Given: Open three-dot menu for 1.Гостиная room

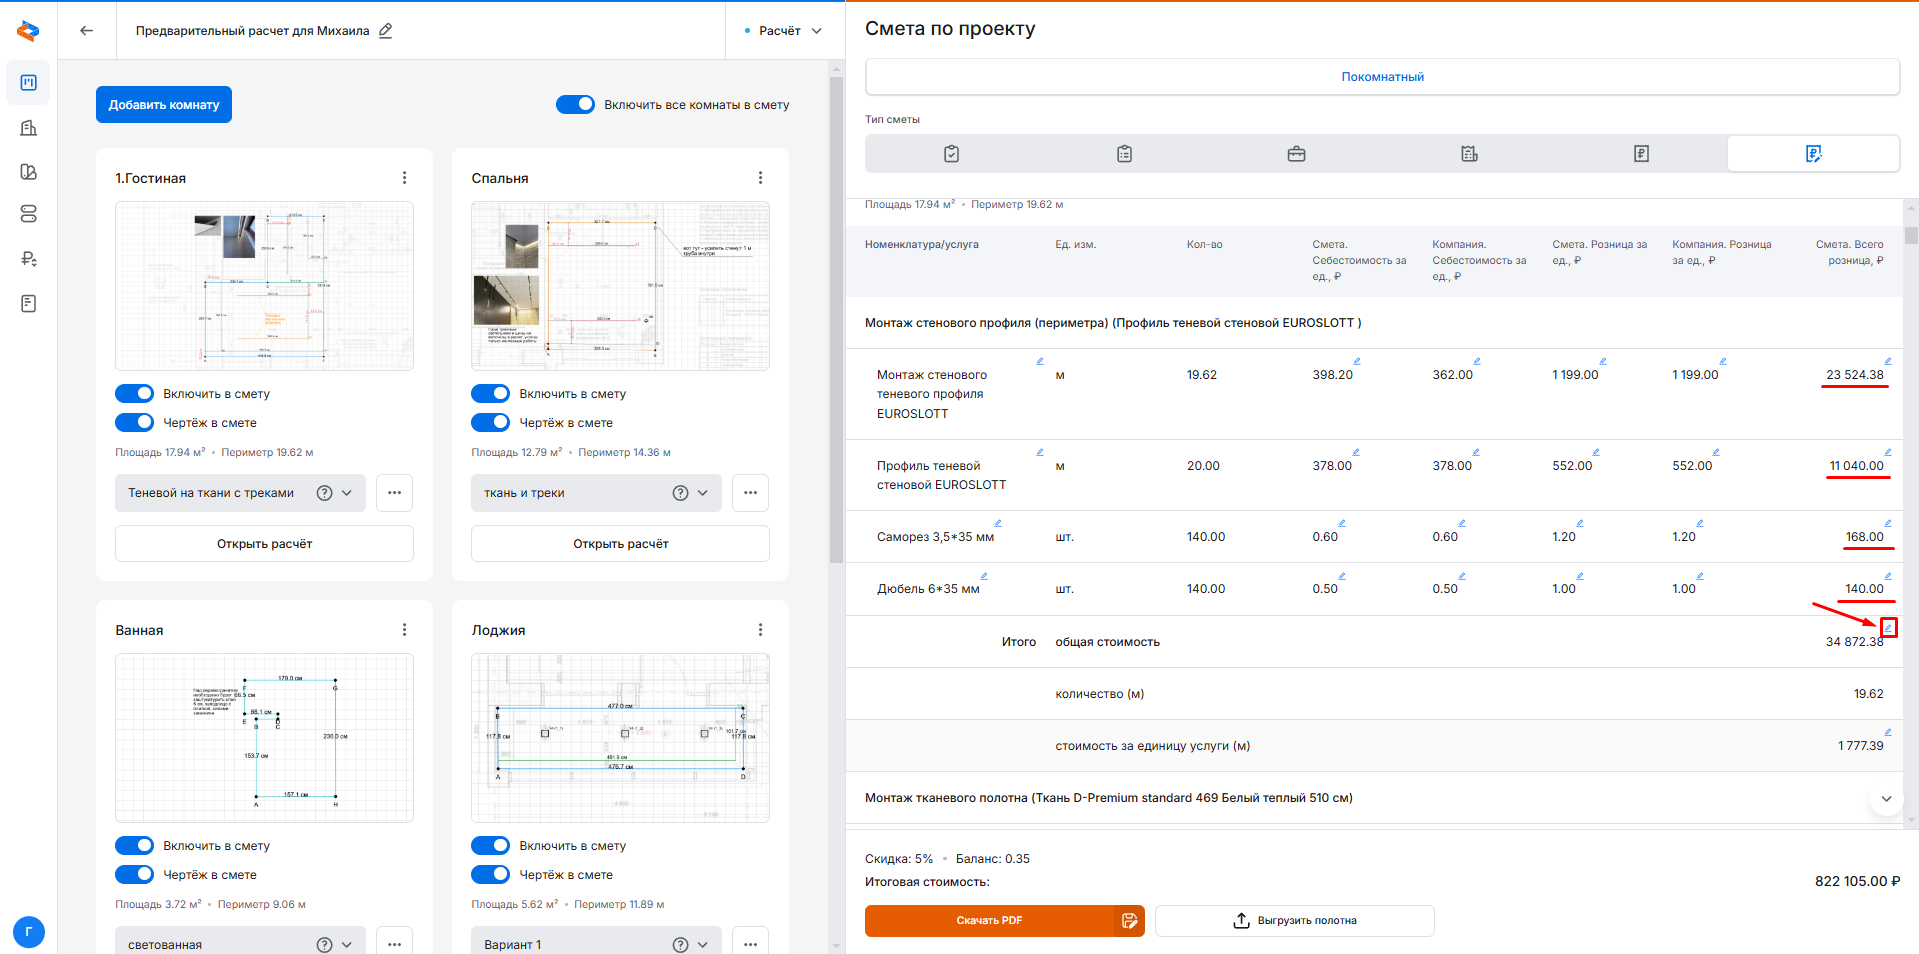Looking at the screenshot, I should (x=404, y=178).
